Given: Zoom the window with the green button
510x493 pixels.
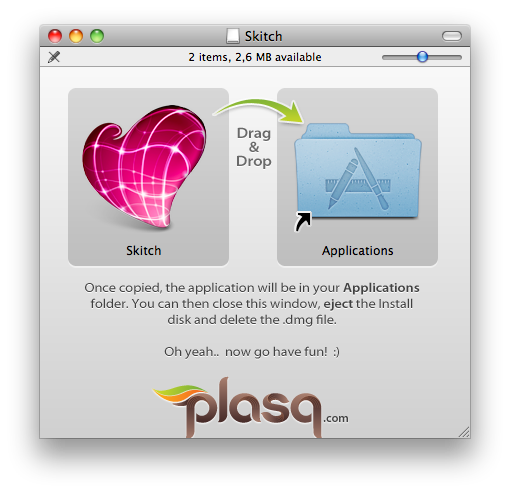Looking at the screenshot, I should click(97, 36).
